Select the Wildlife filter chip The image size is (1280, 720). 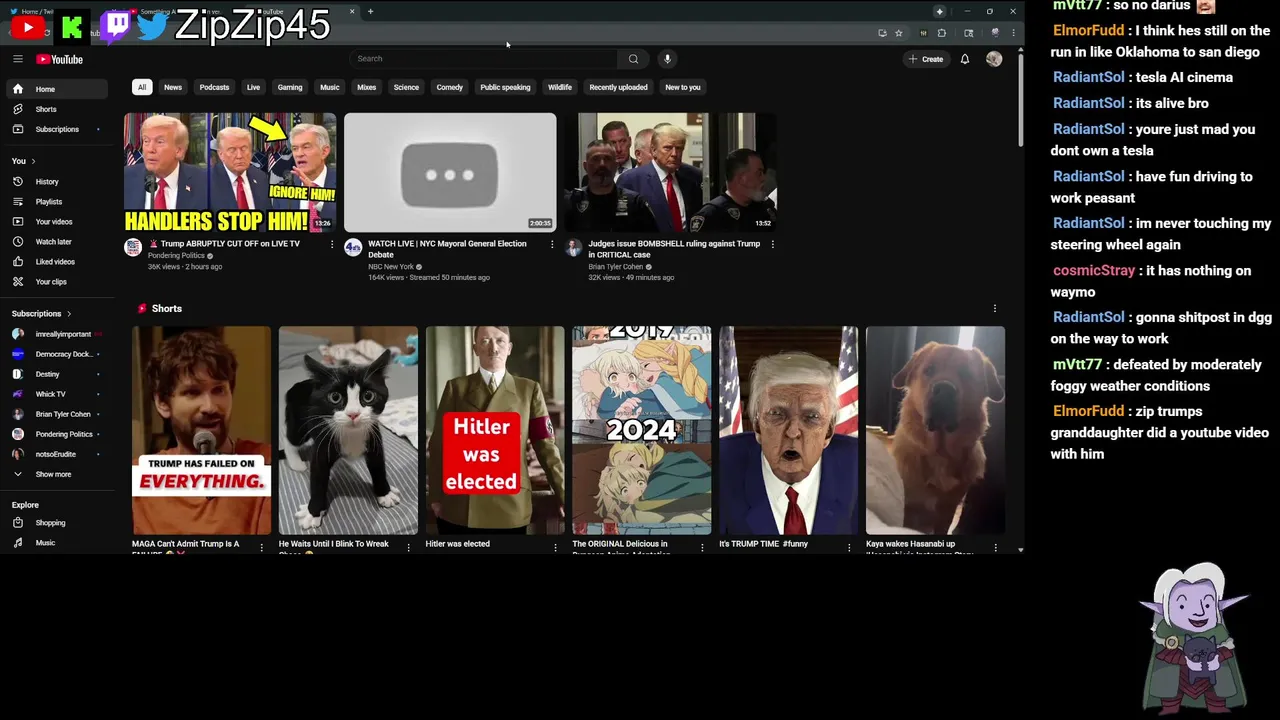560,87
